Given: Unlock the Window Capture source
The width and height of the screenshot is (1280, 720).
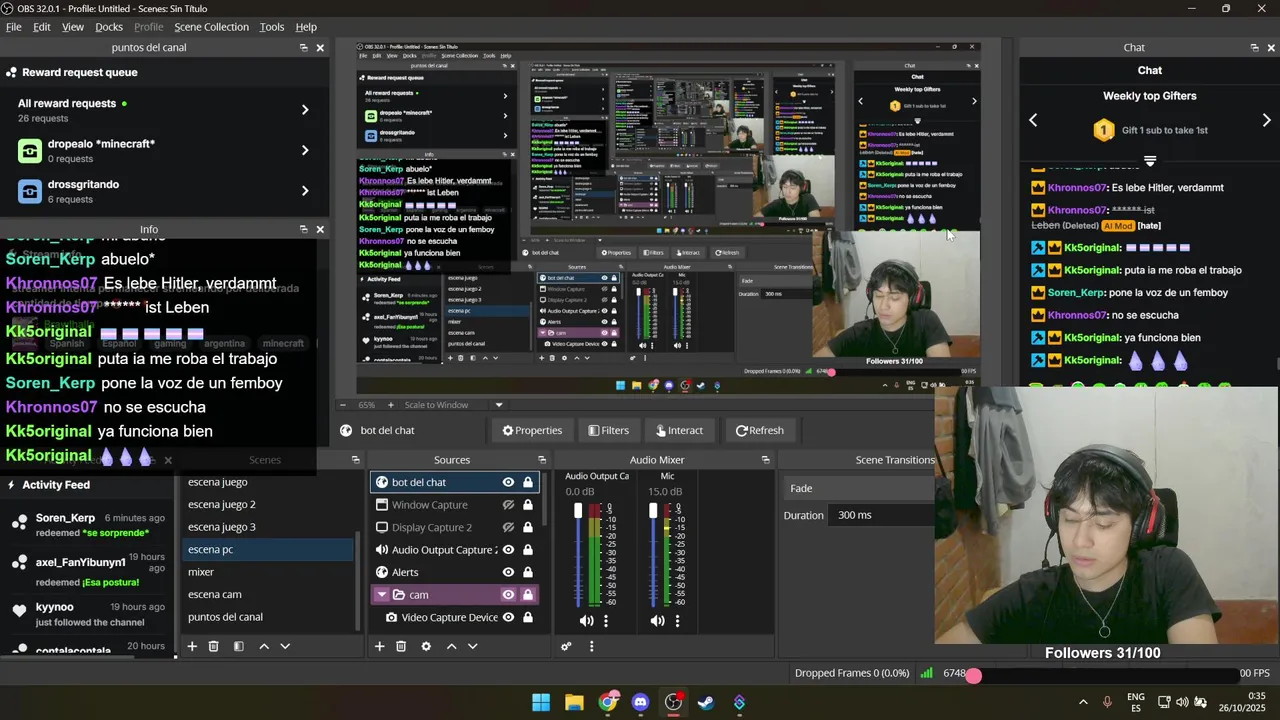Looking at the screenshot, I should [528, 505].
